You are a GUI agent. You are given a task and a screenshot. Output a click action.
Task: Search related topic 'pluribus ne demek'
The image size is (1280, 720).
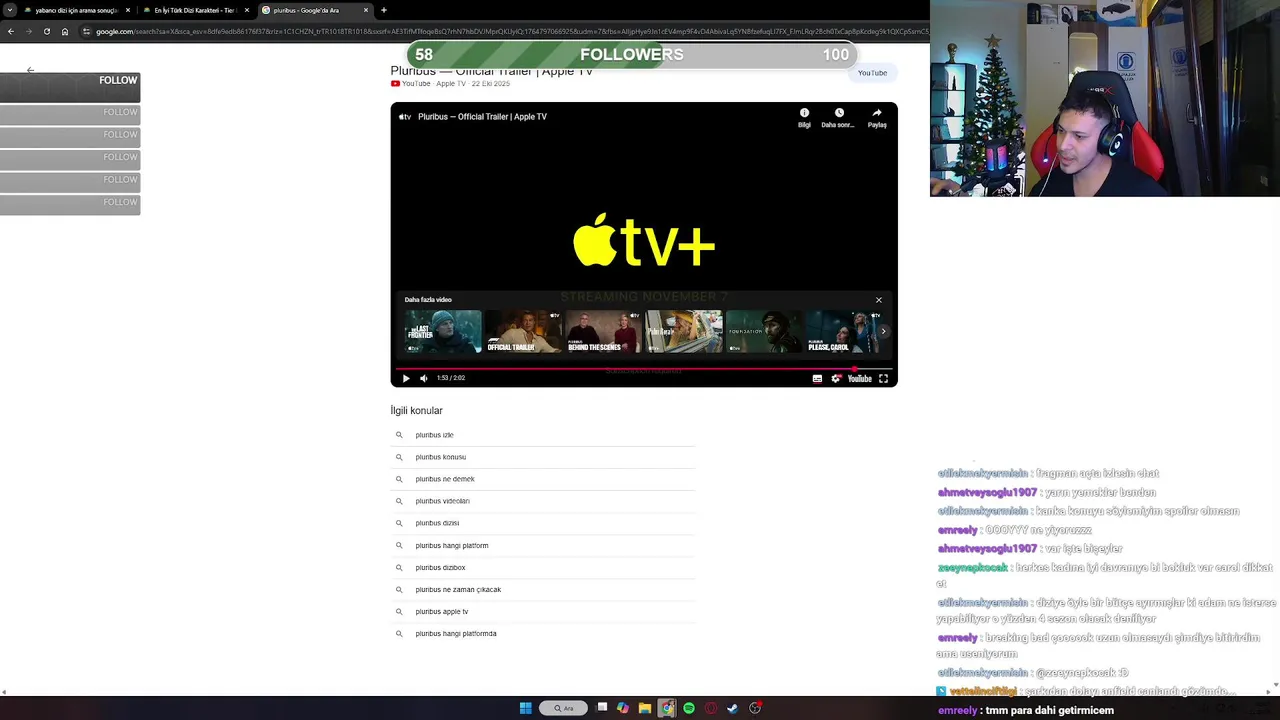coord(543,479)
